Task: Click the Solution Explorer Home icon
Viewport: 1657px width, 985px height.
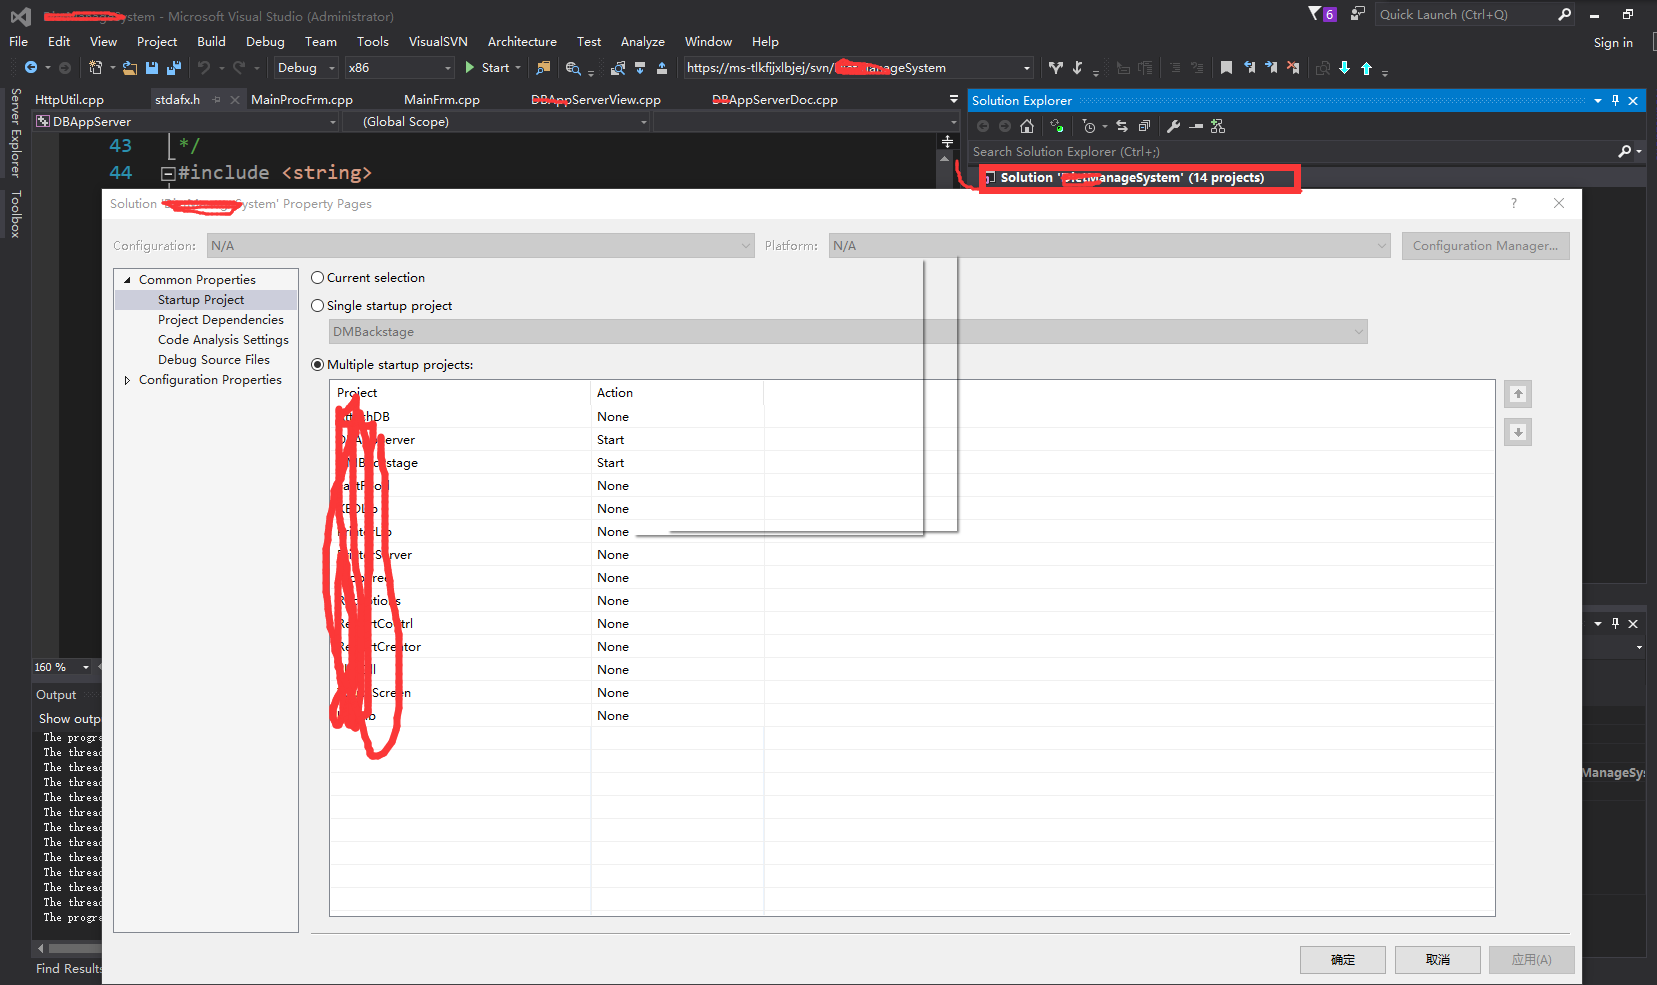Action: [1026, 126]
